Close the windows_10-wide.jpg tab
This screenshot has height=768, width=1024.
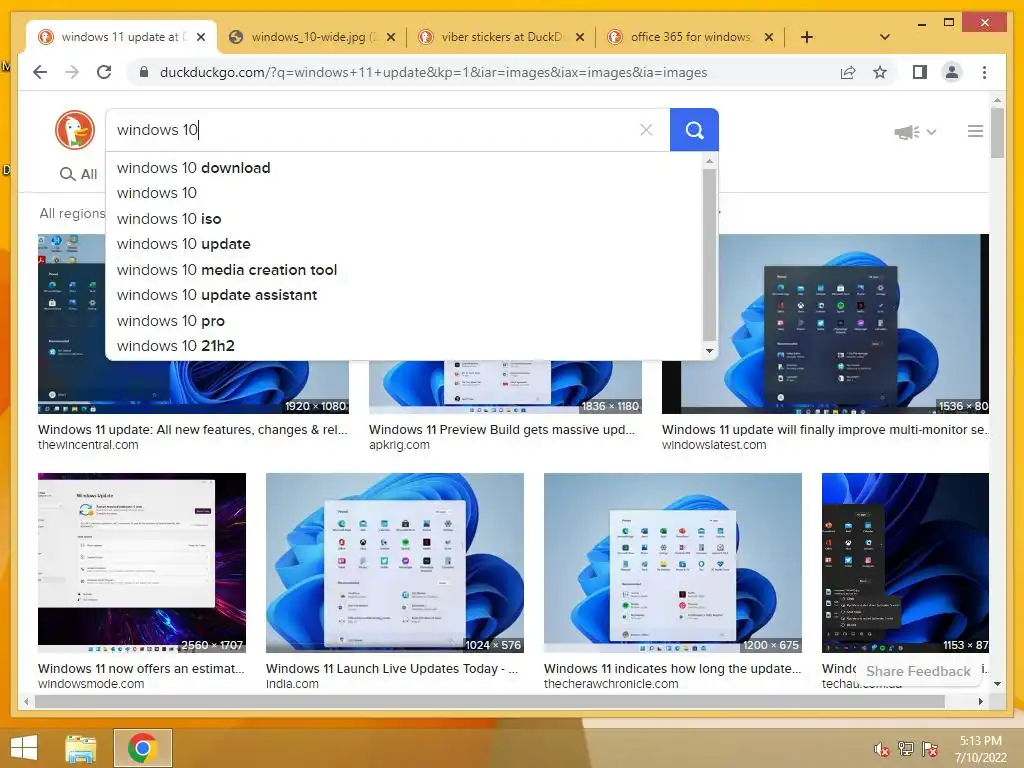pyautogui.click(x=391, y=37)
